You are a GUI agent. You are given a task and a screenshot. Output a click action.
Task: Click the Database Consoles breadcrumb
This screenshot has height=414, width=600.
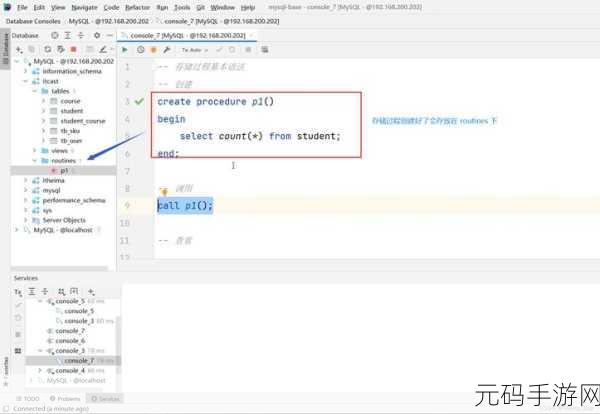coord(33,21)
